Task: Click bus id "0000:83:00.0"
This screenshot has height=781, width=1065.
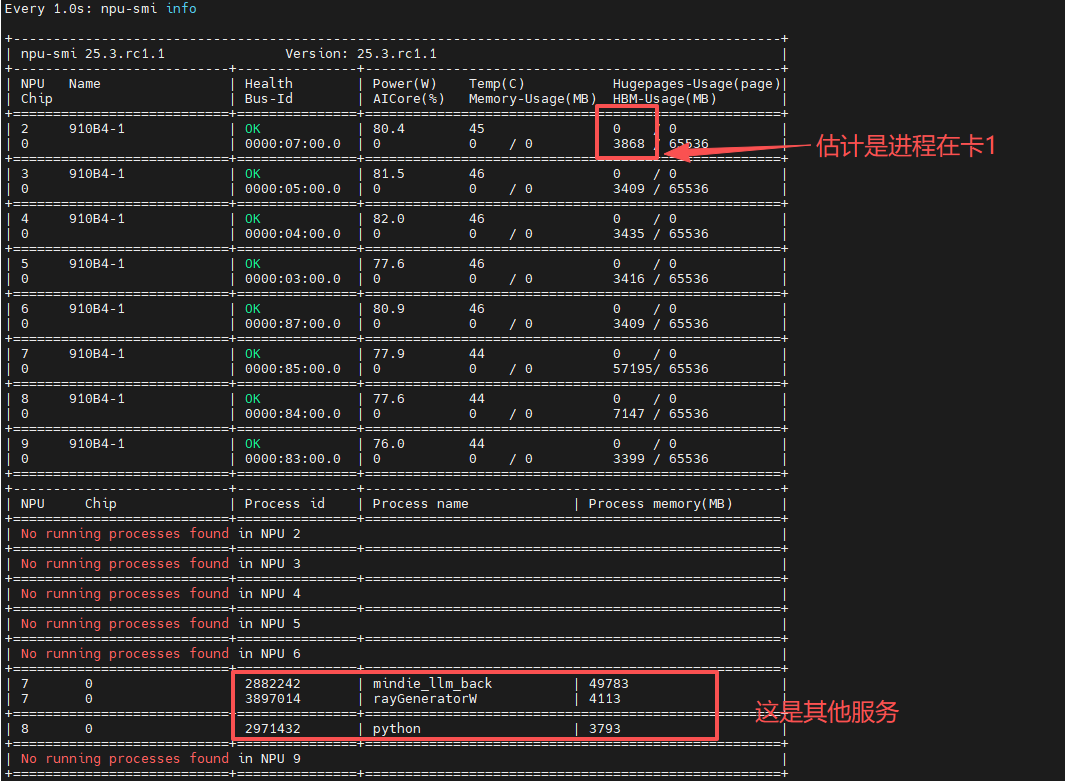Action: (x=293, y=458)
